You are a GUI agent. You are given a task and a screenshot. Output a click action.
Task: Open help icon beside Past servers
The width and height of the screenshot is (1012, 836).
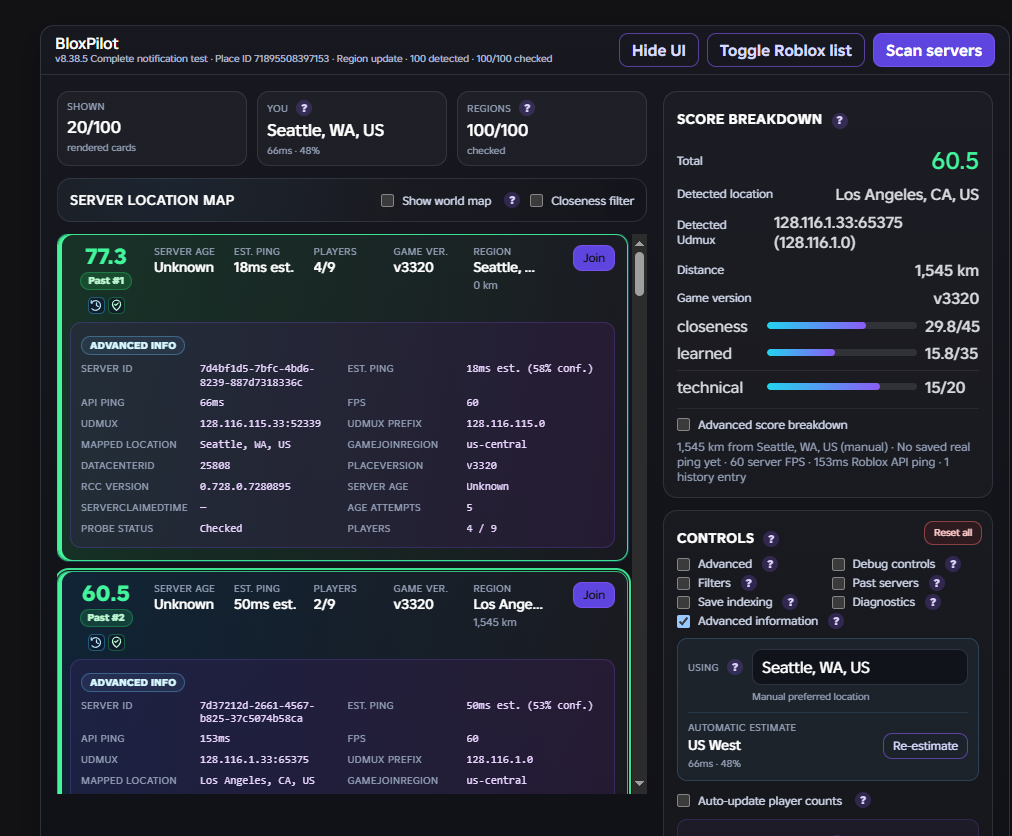point(936,583)
